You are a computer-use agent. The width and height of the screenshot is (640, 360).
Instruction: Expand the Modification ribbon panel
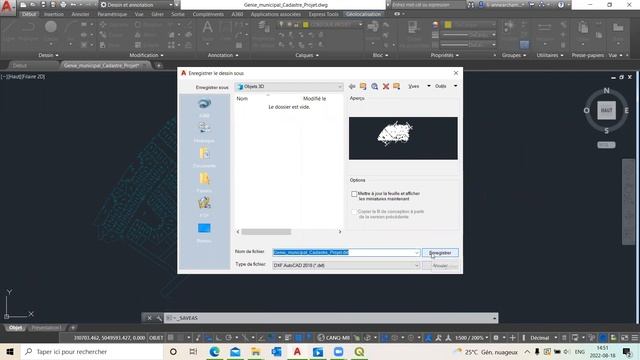(x=146, y=55)
